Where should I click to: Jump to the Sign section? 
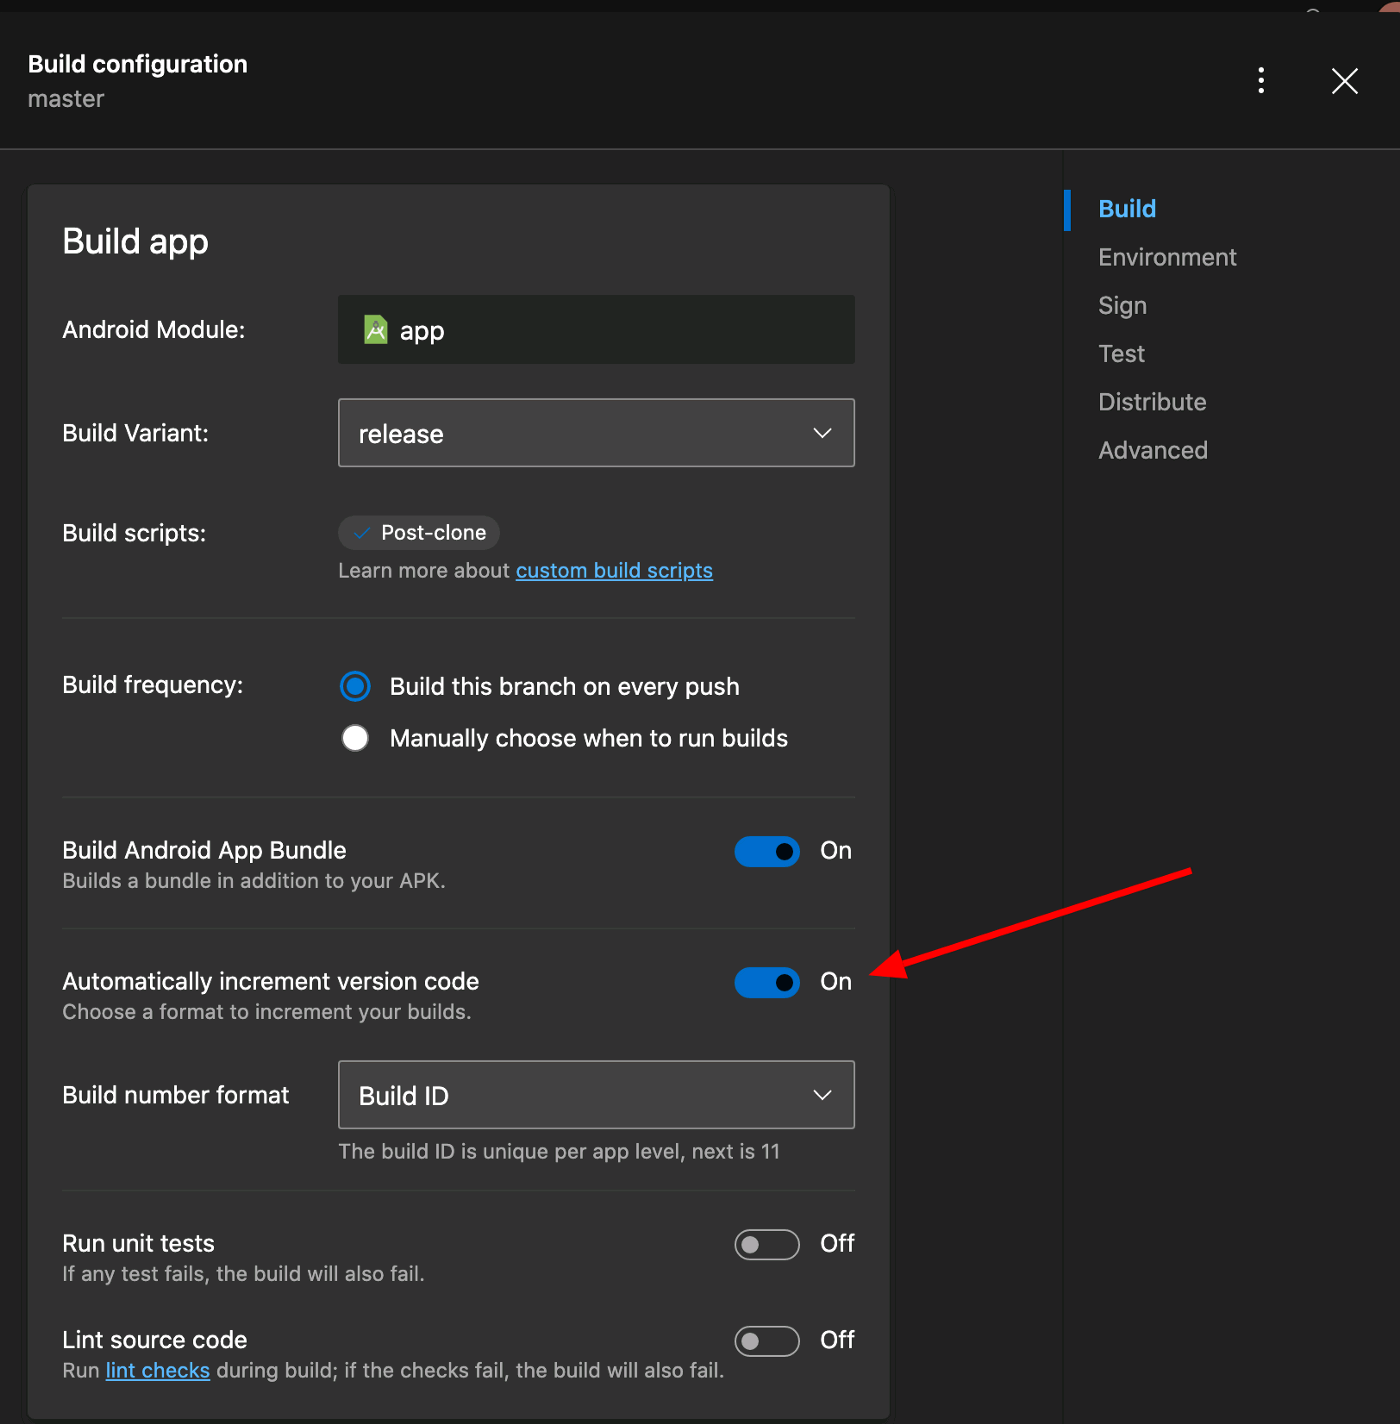[1122, 305]
